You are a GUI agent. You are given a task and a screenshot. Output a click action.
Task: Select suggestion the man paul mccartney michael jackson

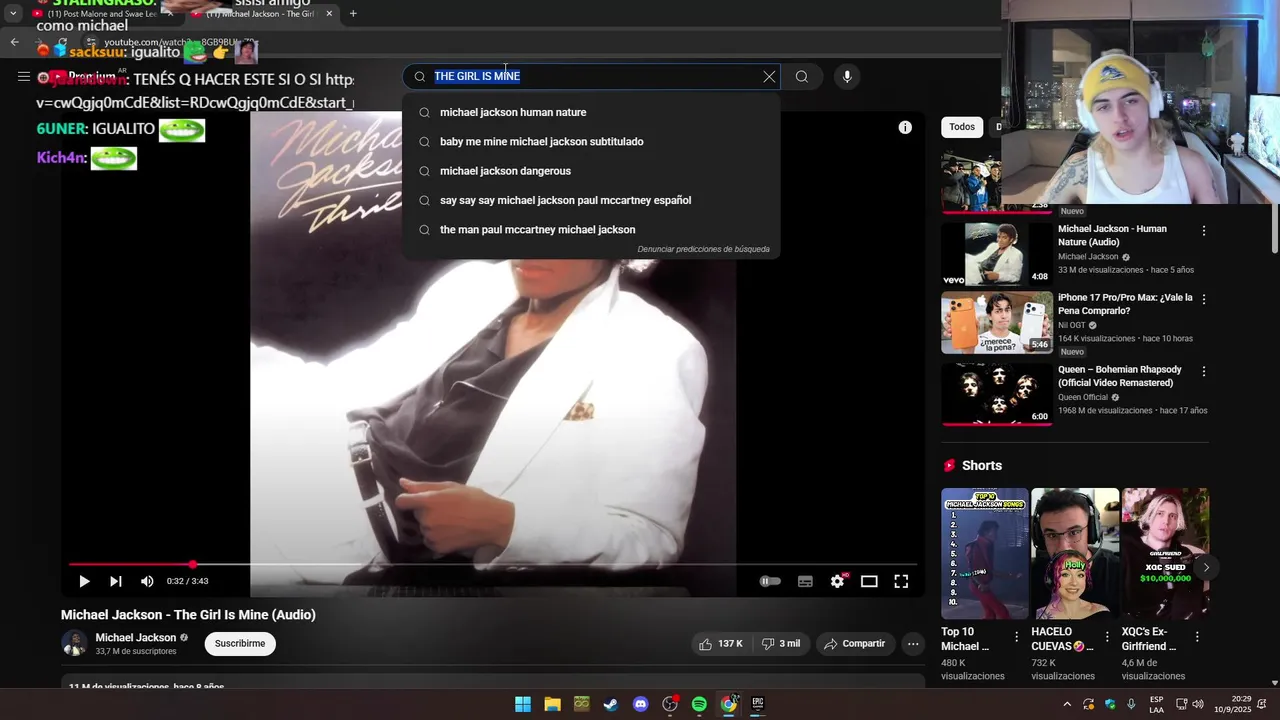[x=591, y=229]
